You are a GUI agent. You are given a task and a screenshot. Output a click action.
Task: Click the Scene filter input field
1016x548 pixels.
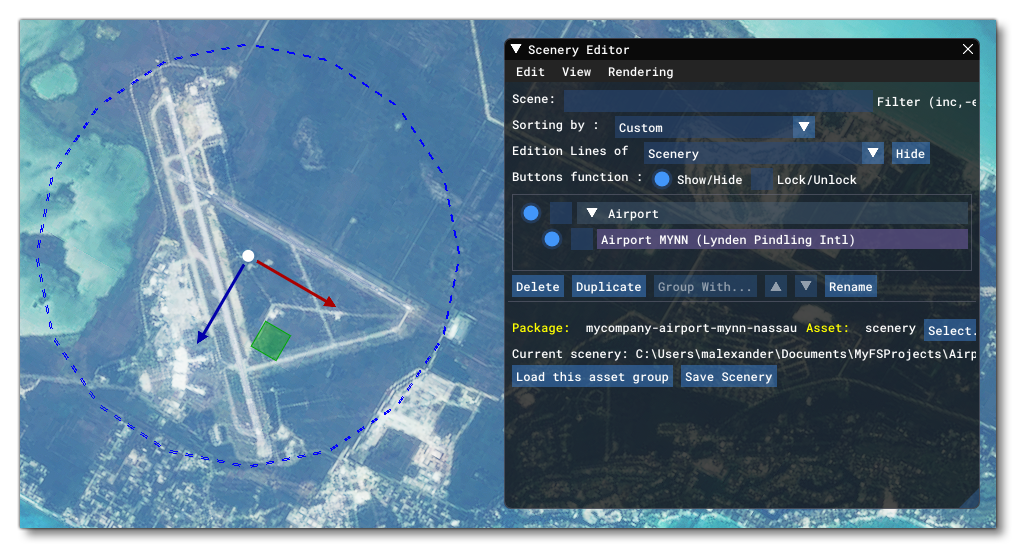(x=717, y=100)
